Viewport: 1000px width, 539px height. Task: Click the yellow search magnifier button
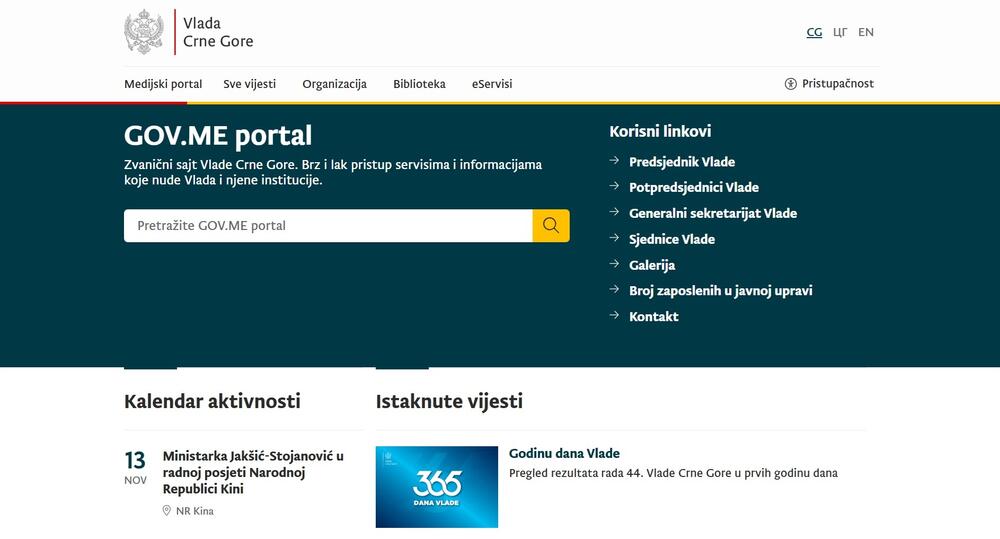(x=551, y=225)
